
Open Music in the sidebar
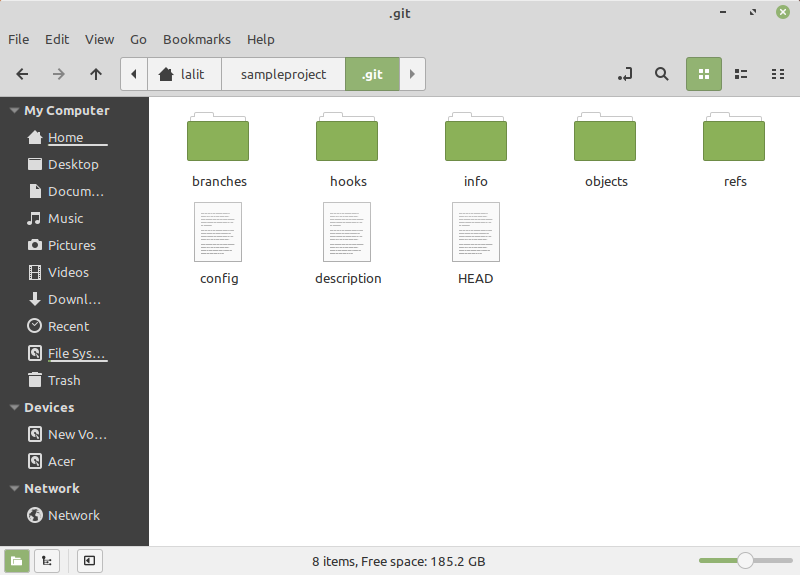click(74, 218)
